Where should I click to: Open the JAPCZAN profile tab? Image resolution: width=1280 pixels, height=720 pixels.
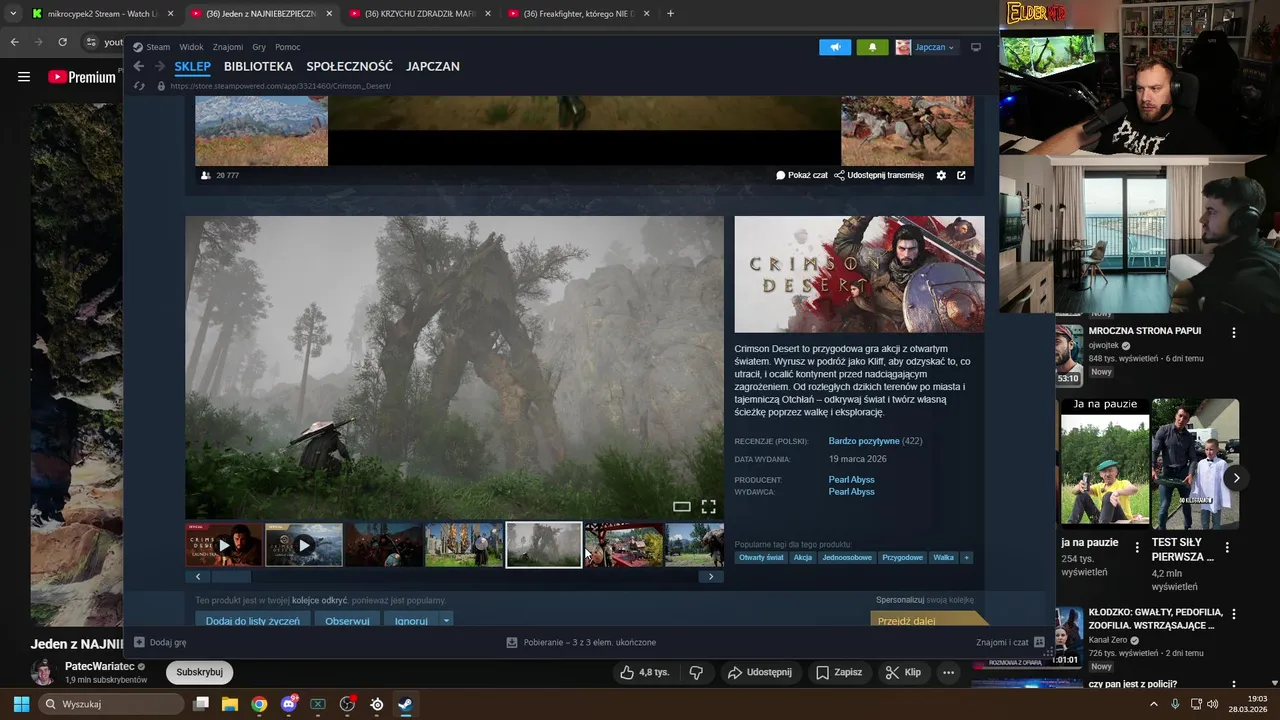(433, 66)
